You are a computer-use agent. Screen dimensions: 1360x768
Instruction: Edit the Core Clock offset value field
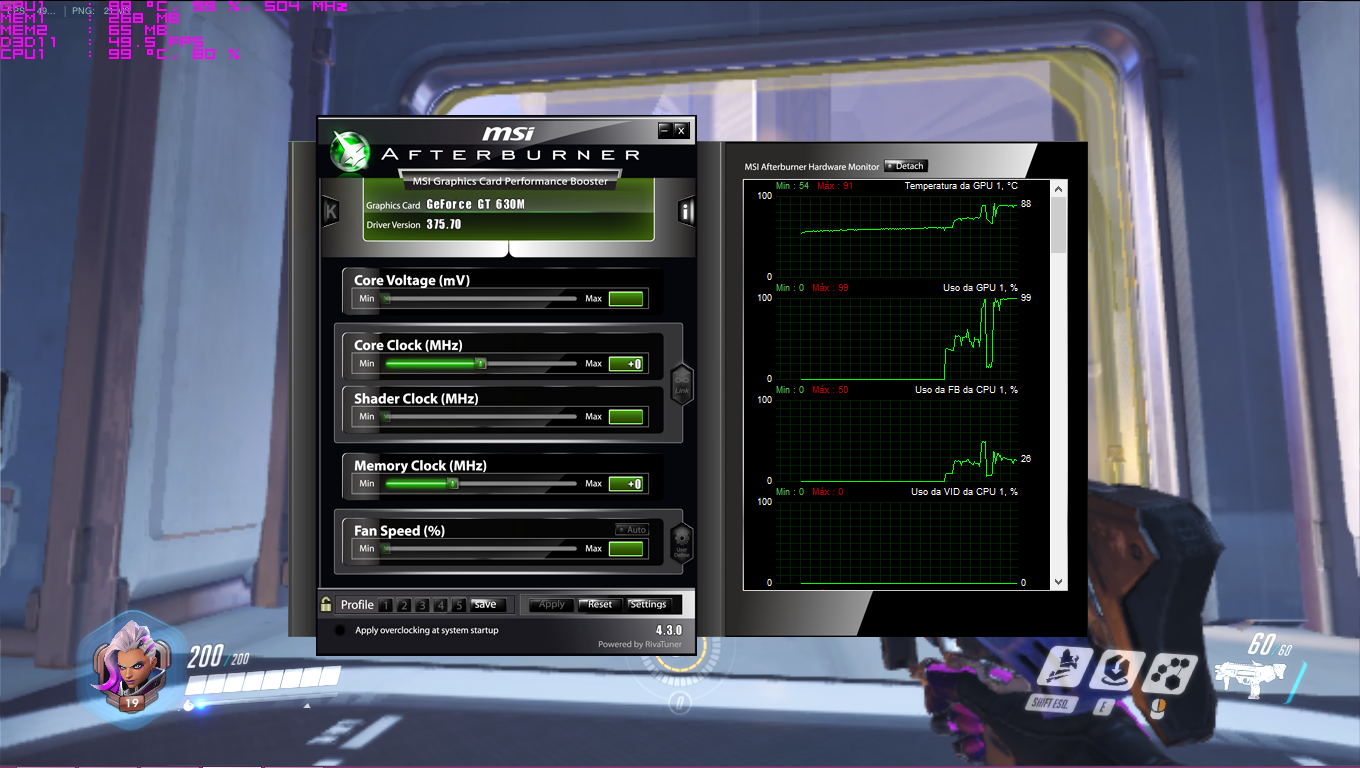coord(626,364)
